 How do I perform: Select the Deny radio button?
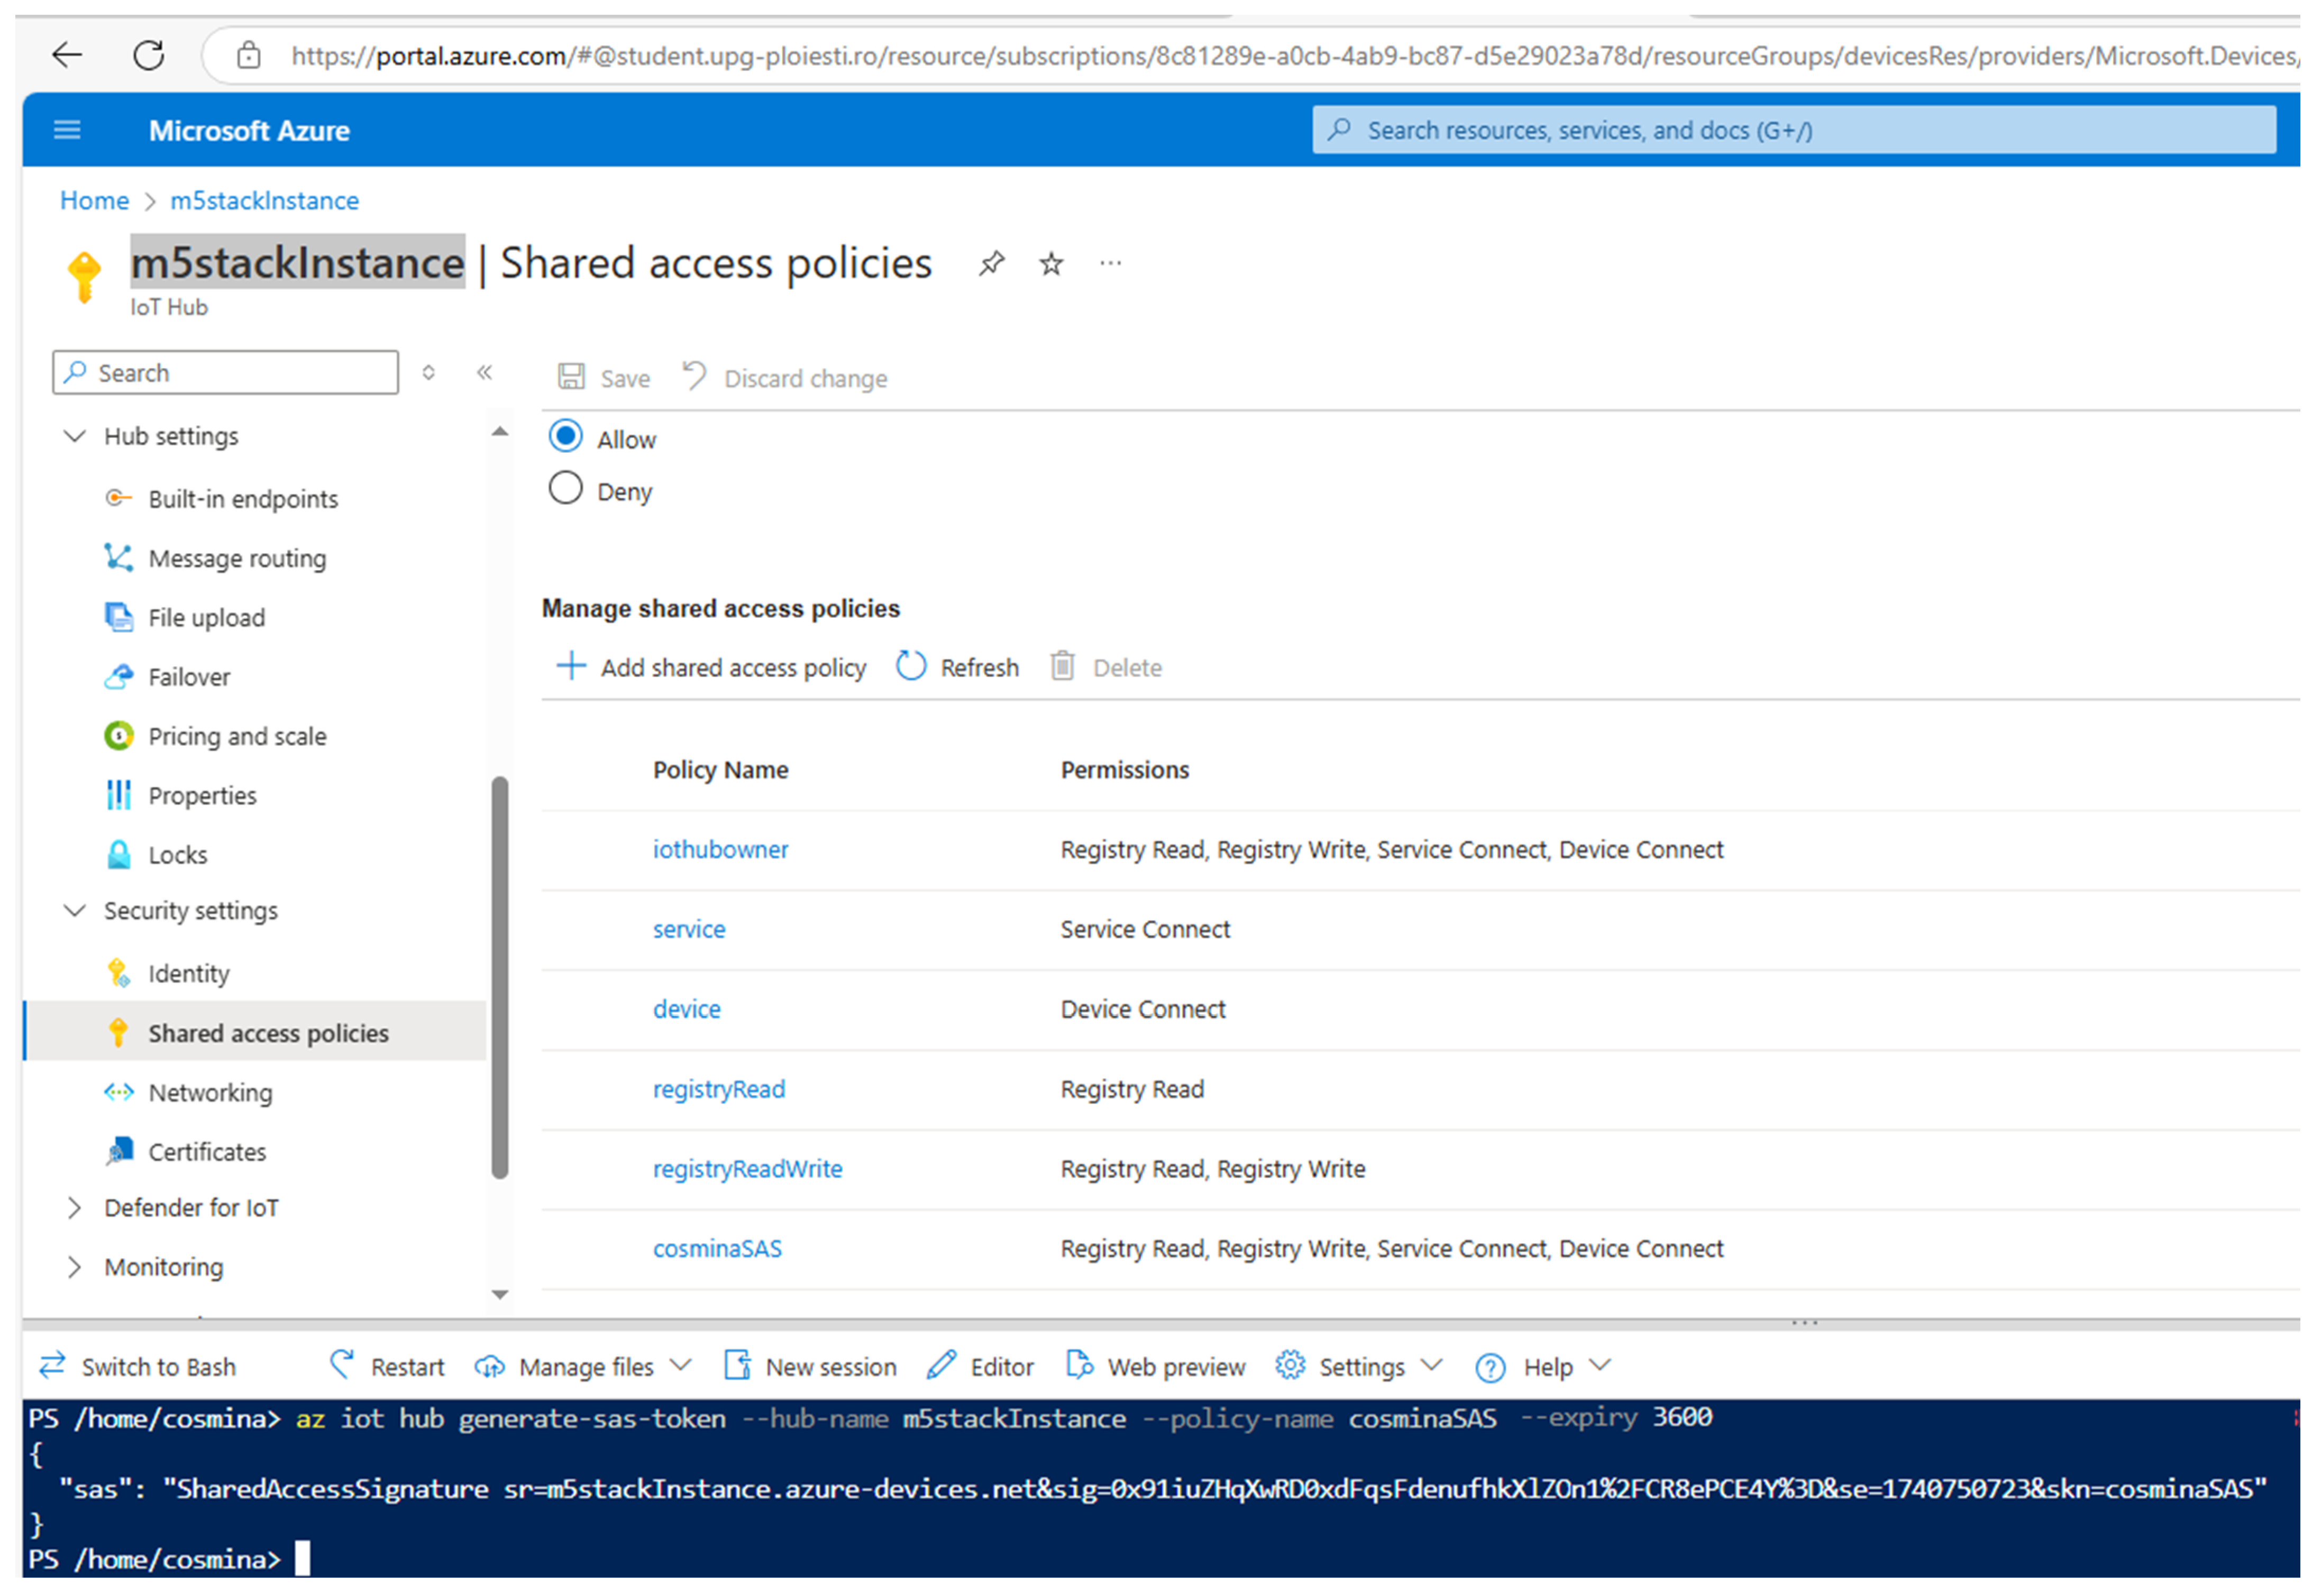565,489
